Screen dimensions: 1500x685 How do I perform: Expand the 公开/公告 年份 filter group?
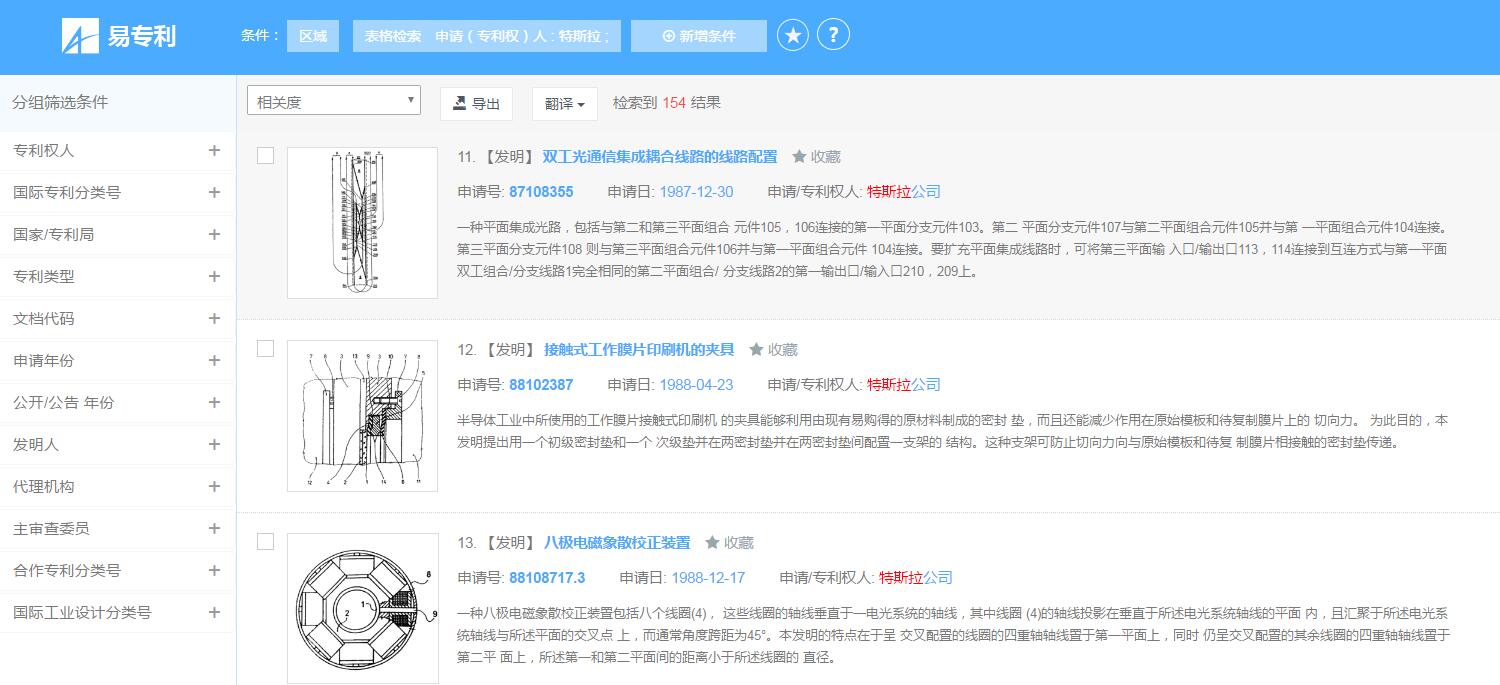point(214,403)
